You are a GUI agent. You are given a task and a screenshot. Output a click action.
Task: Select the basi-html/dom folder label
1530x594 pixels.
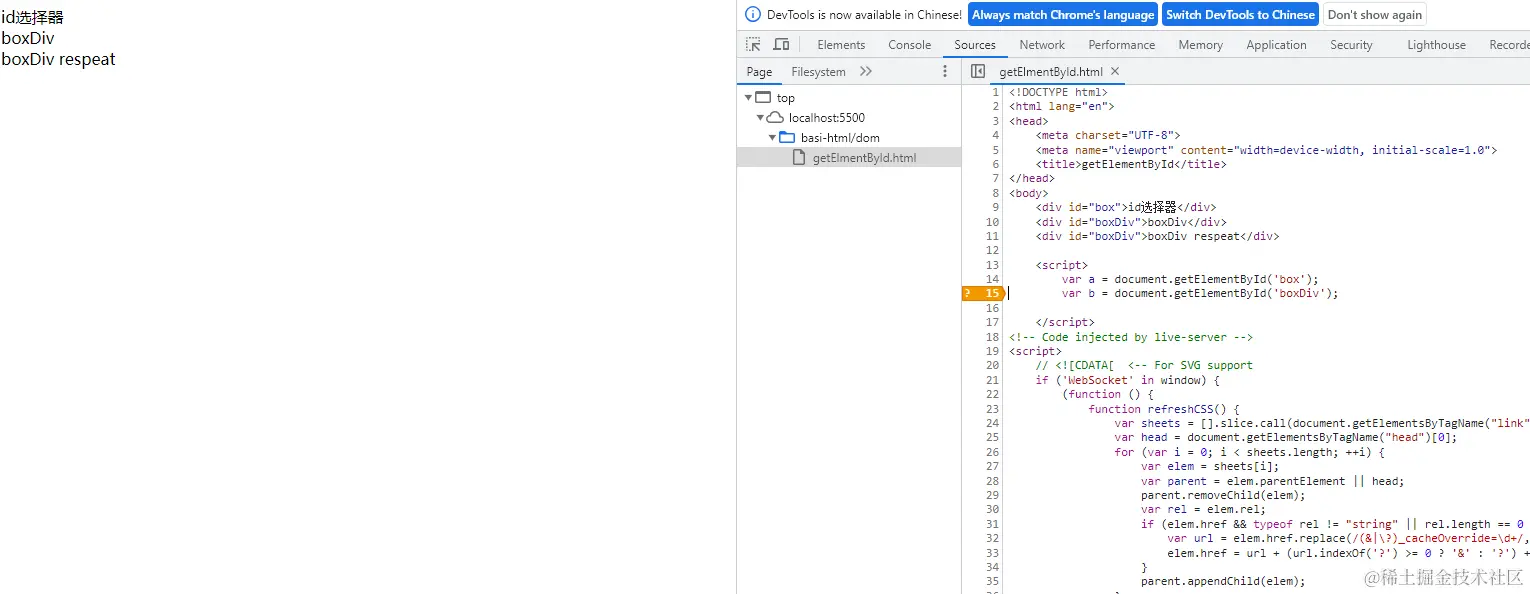click(x=840, y=138)
